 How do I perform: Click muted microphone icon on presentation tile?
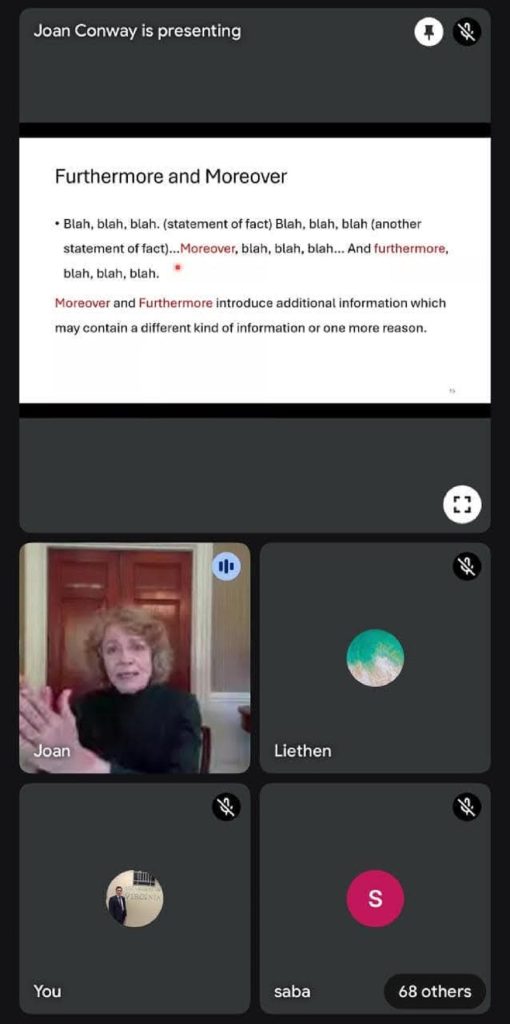pos(467,32)
